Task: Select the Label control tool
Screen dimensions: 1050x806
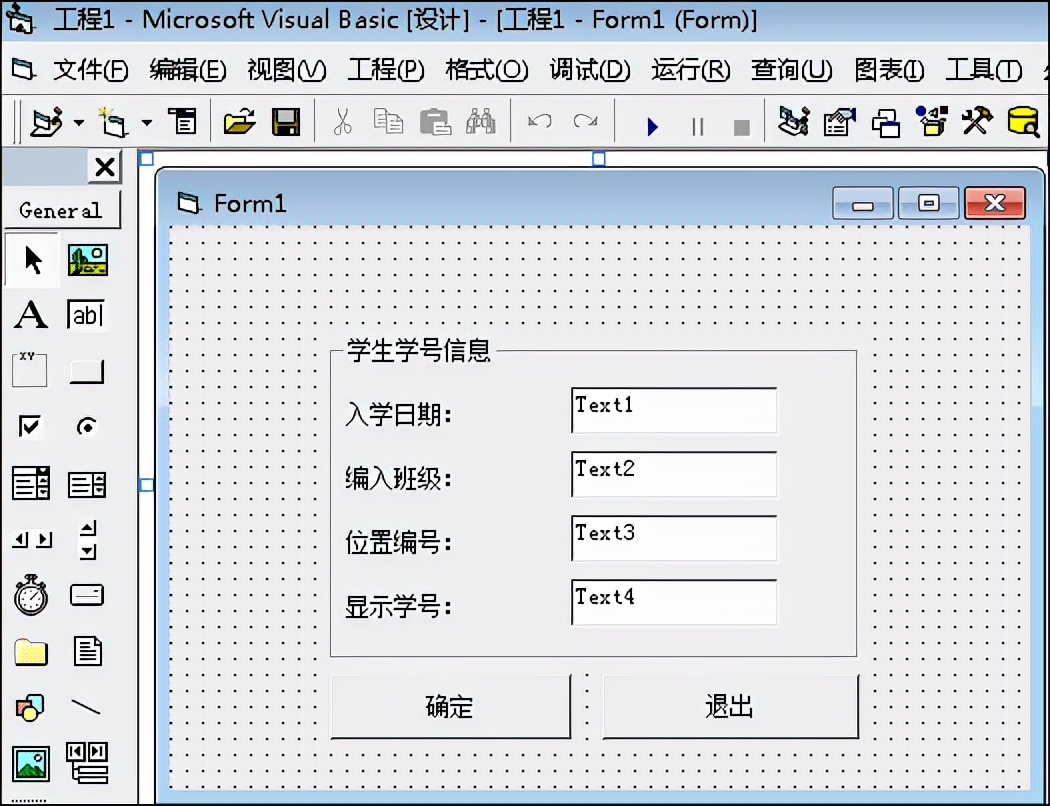Action: [x=30, y=315]
